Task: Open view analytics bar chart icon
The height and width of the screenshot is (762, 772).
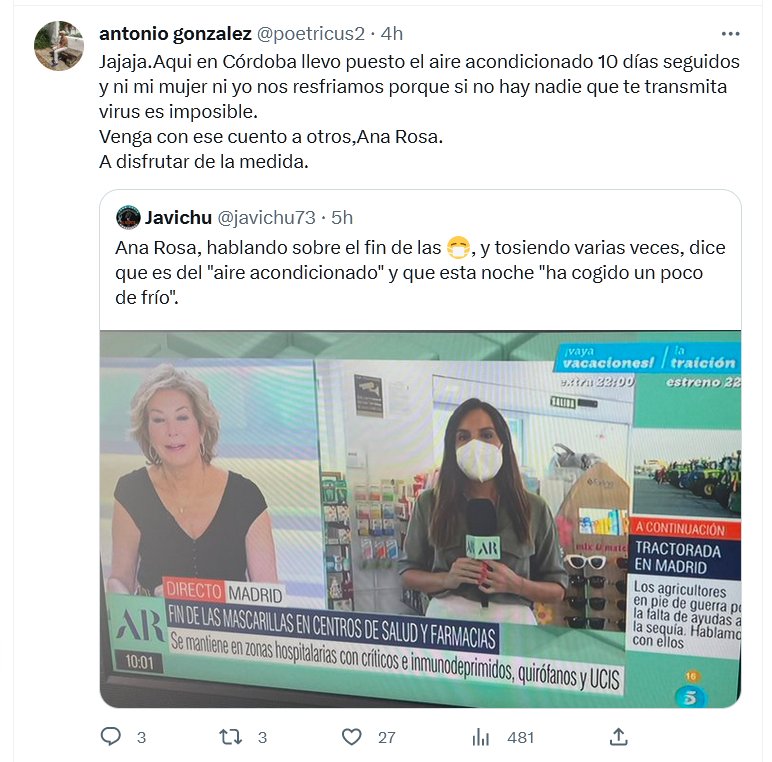Action: (481, 737)
